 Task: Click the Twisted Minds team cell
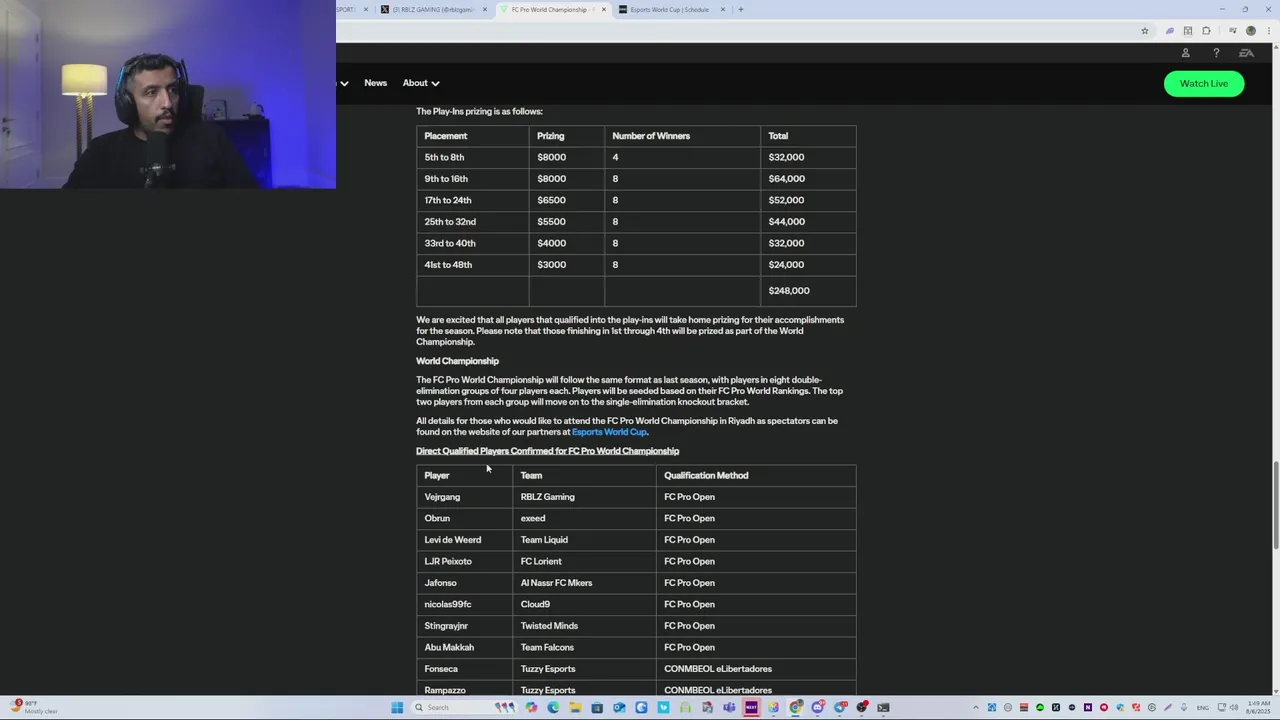pos(584,626)
